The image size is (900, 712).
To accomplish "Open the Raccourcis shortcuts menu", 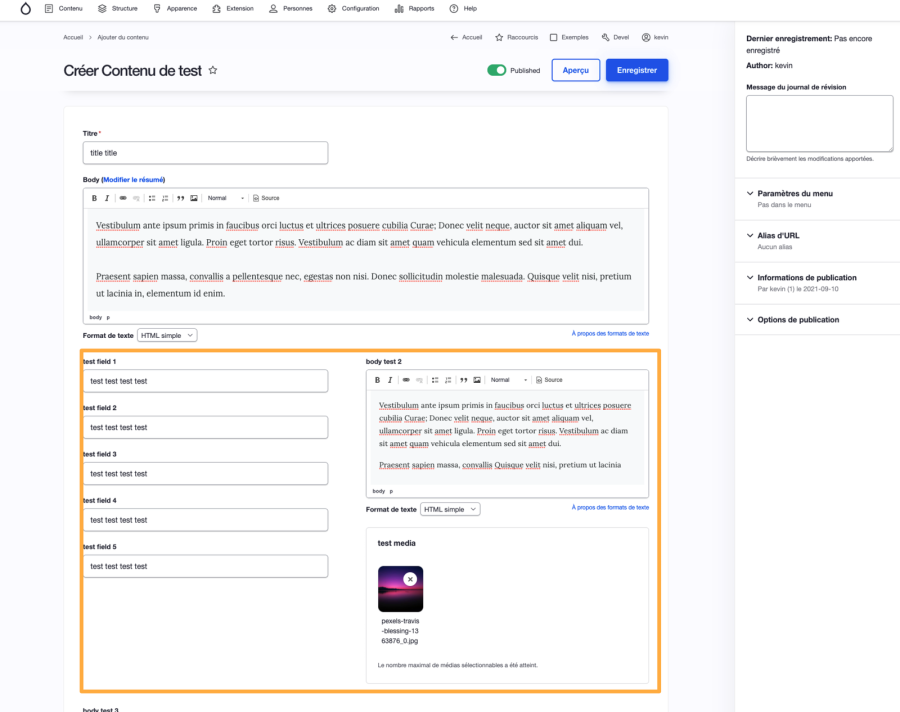I will [517, 37].
